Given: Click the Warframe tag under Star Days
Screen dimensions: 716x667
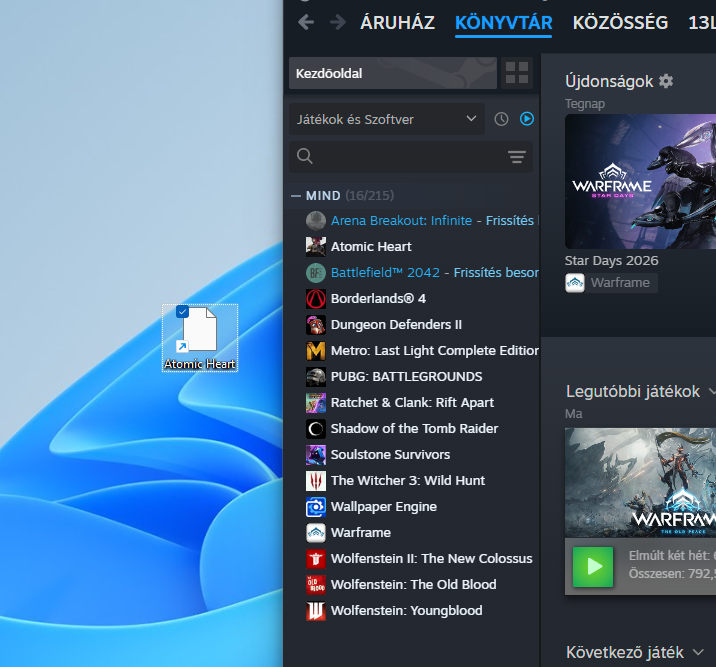Looking at the screenshot, I should point(611,283).
